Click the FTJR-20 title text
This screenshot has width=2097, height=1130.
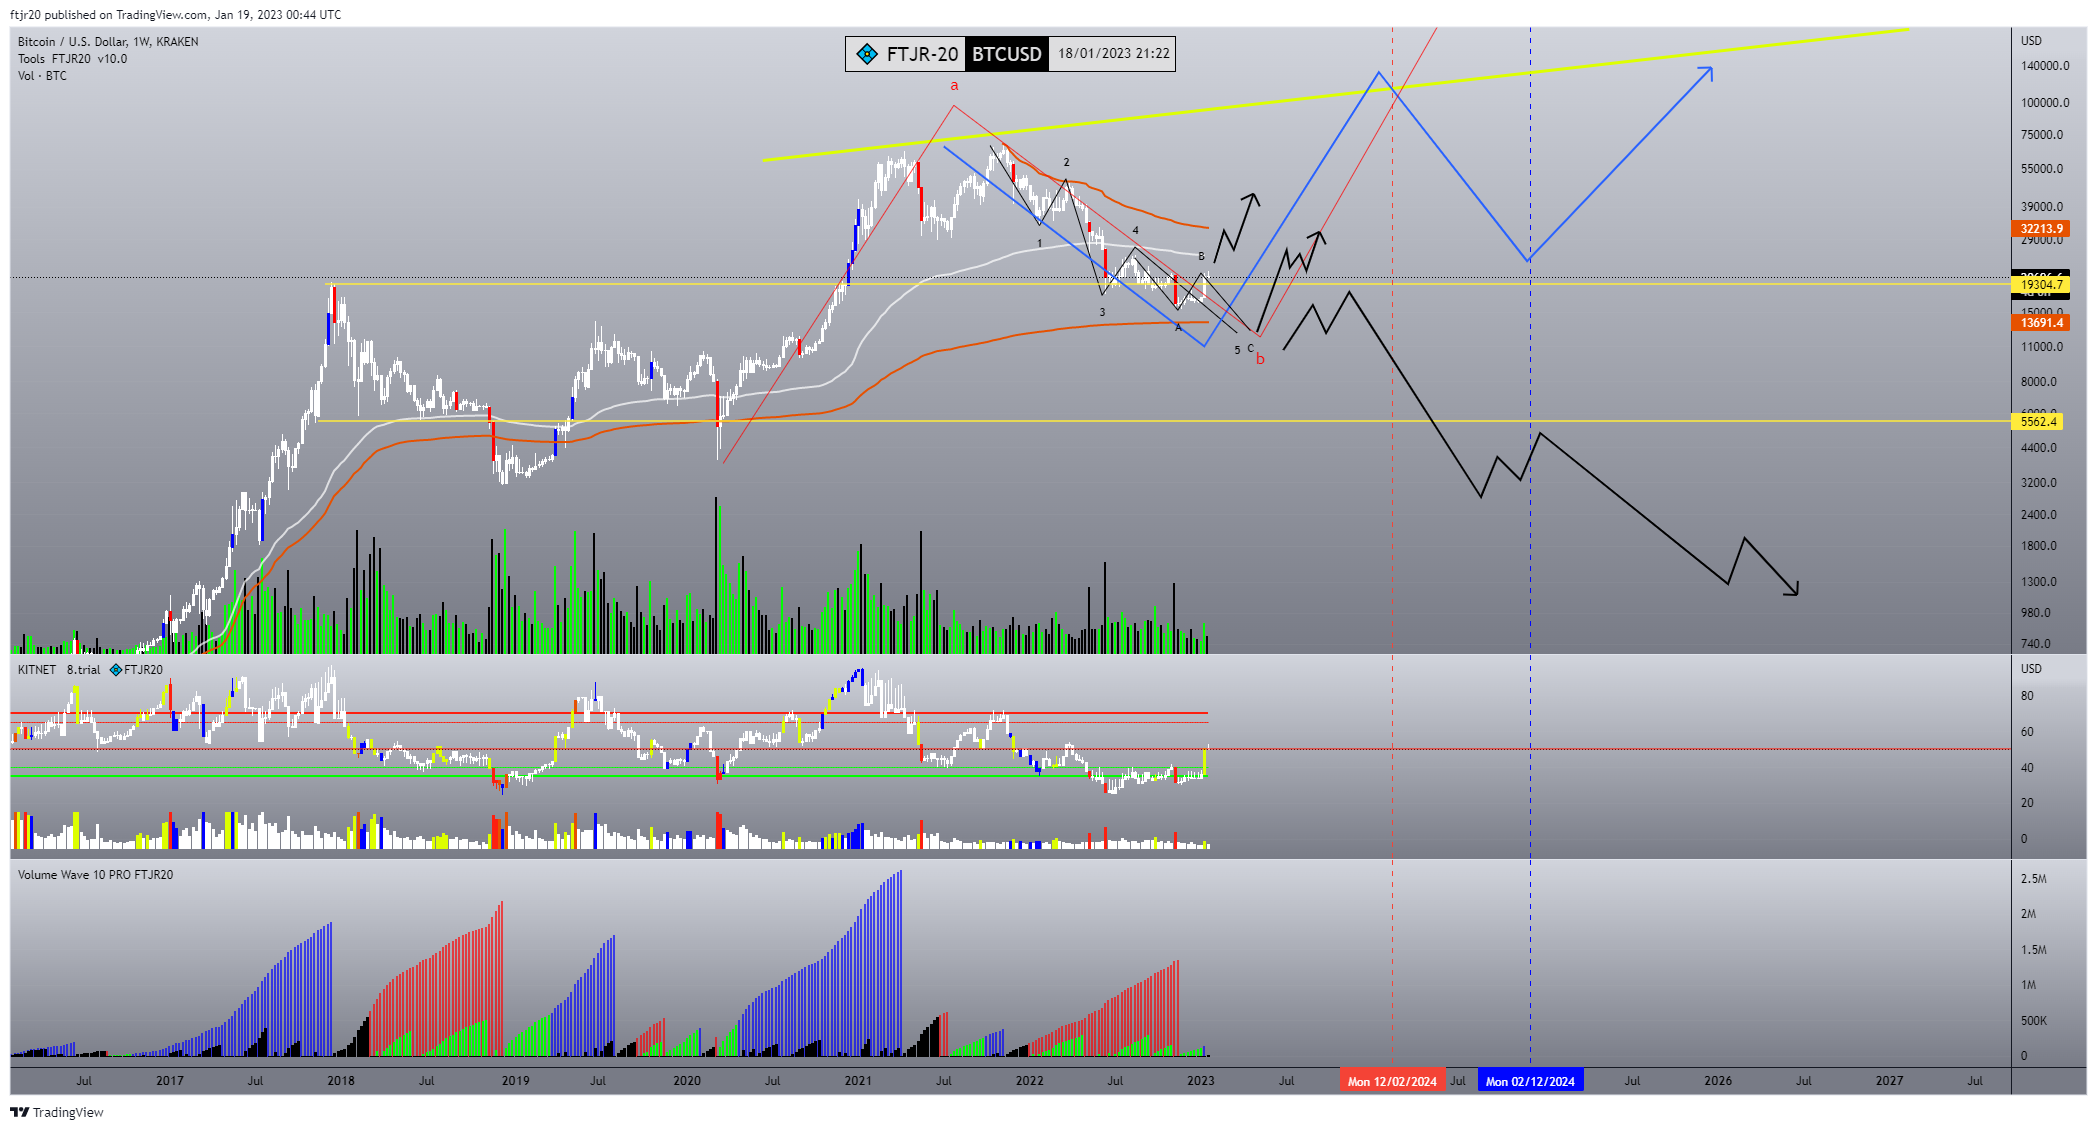click(x=922, y=54)
